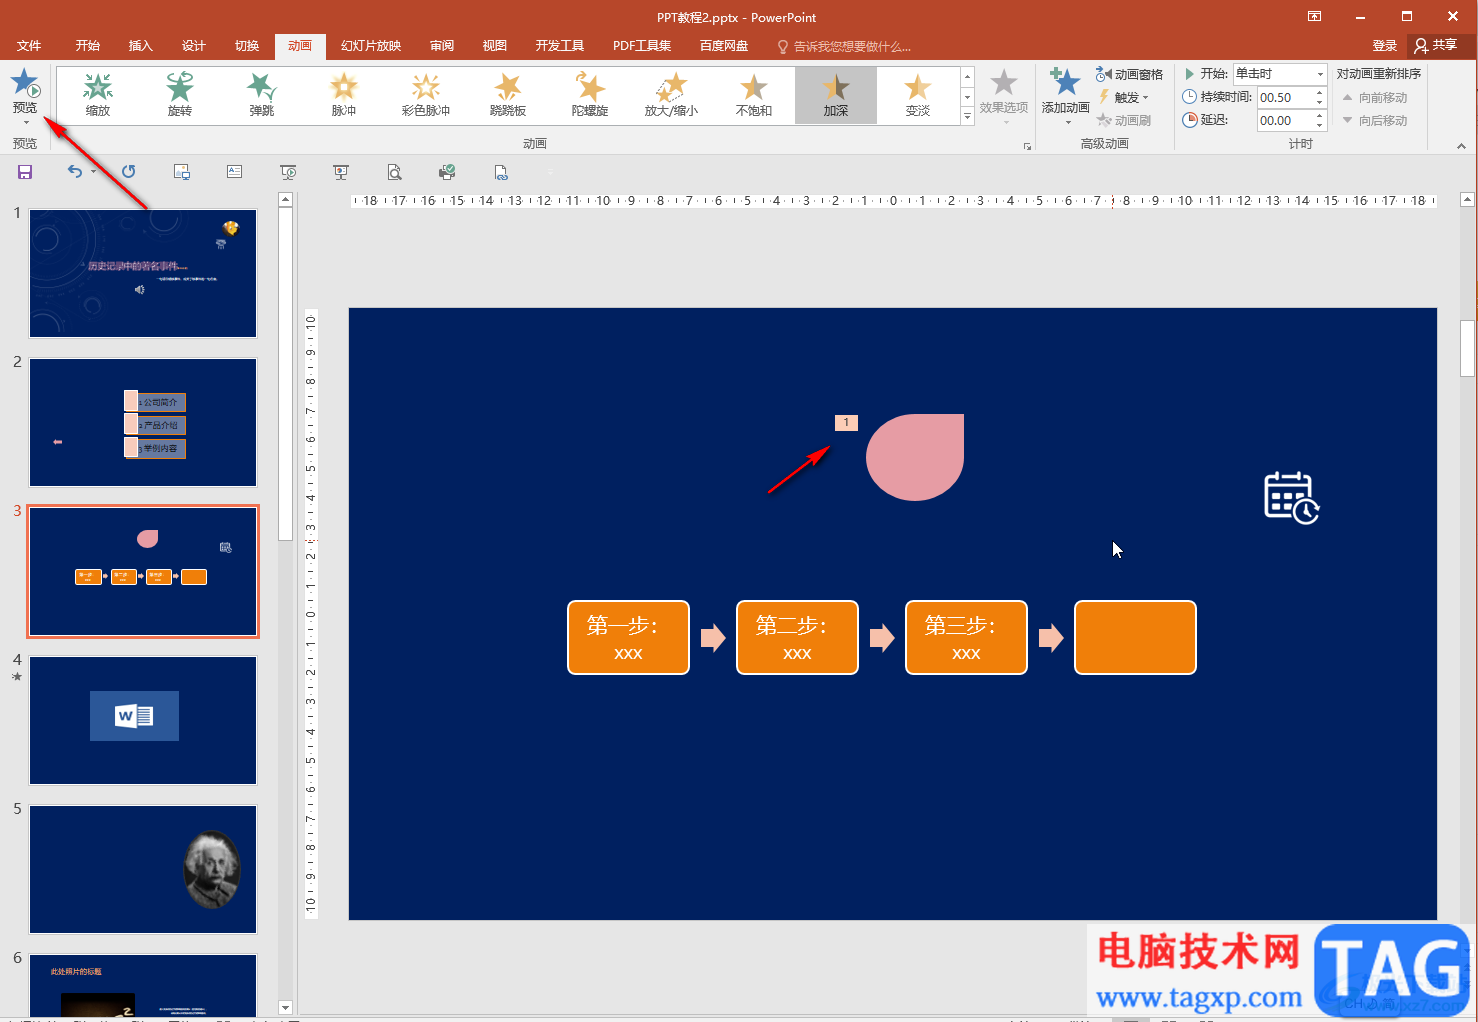Viewport: 1478px width, 1022px height.
Task: Open the 预览 preview dropdown arrow
Action: pos(25,122)
